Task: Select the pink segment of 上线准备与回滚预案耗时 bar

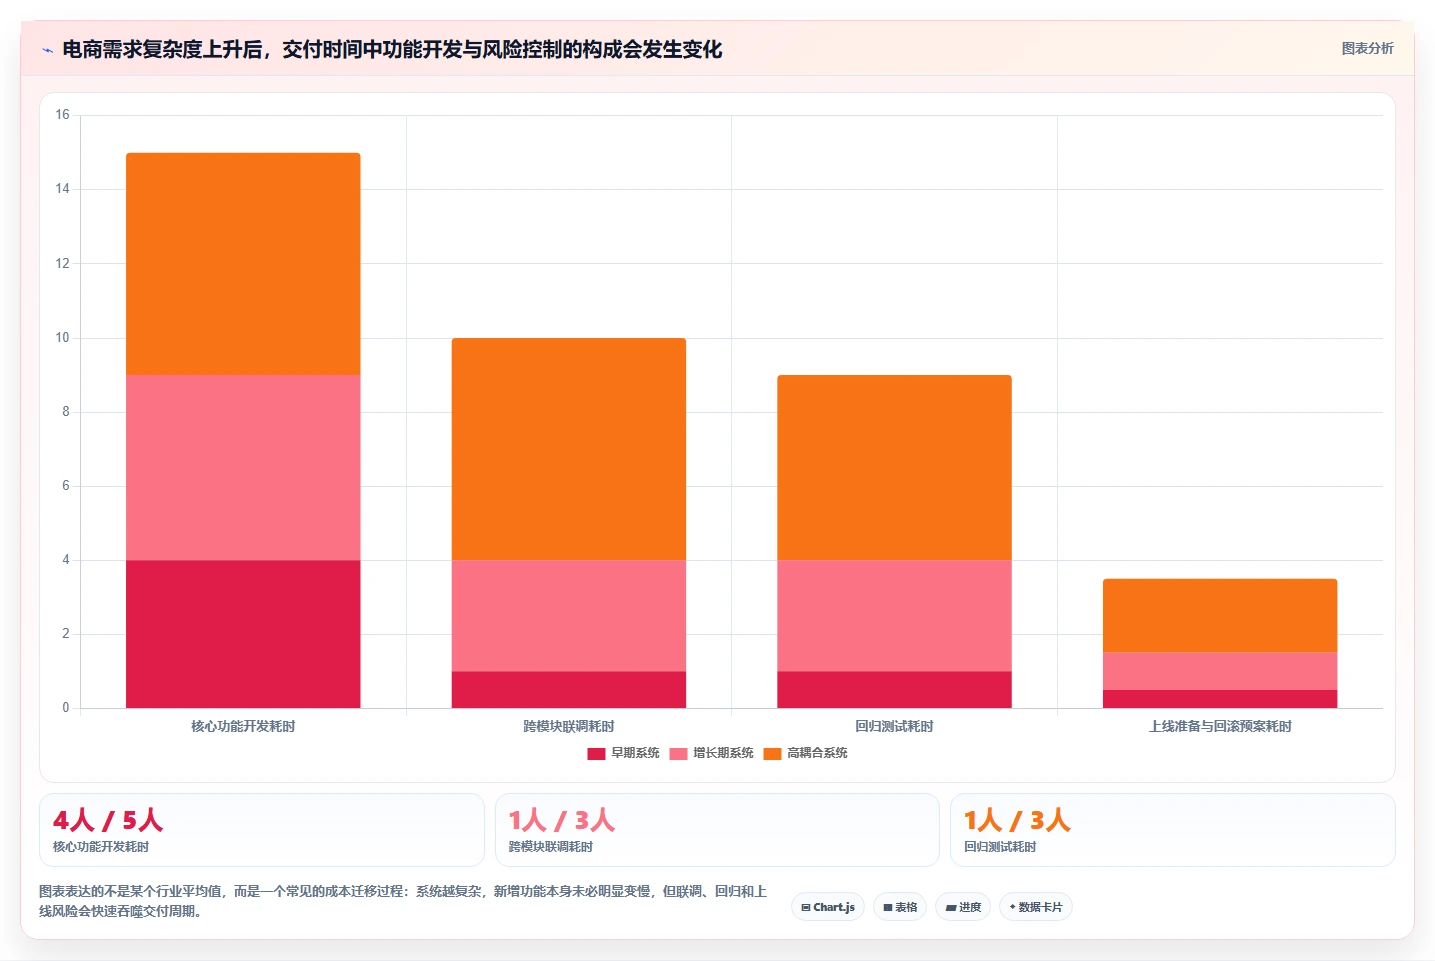Action: 1220,671
